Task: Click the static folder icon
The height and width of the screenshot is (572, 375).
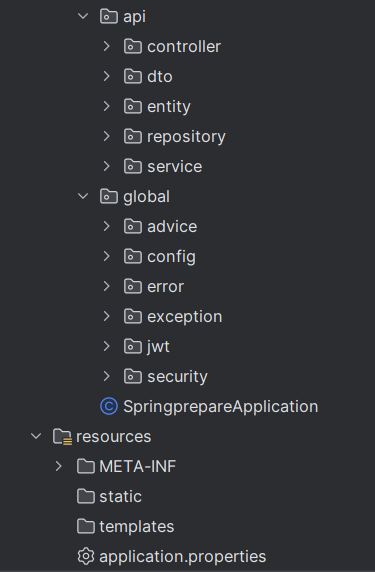Action: (x=86, y=496)
